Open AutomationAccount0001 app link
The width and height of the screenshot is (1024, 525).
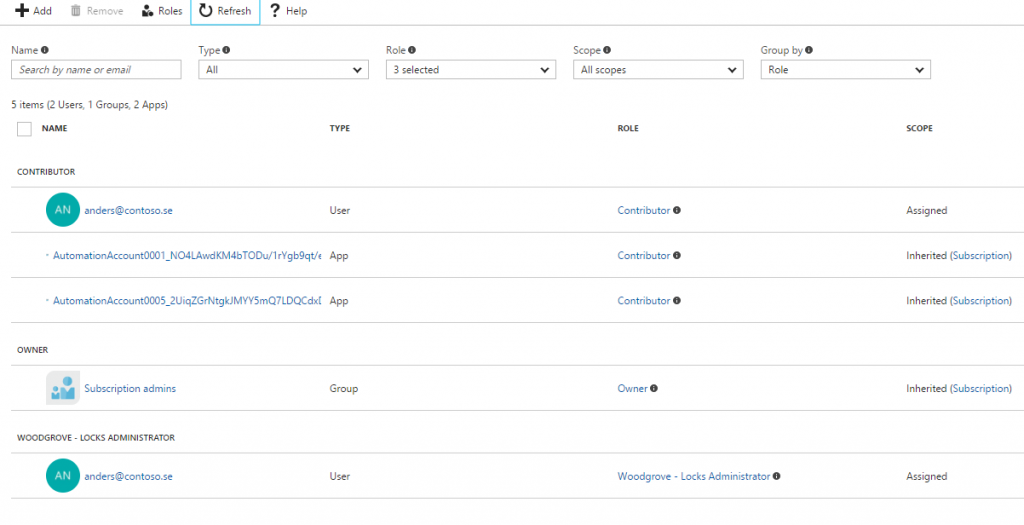(187, 255)
